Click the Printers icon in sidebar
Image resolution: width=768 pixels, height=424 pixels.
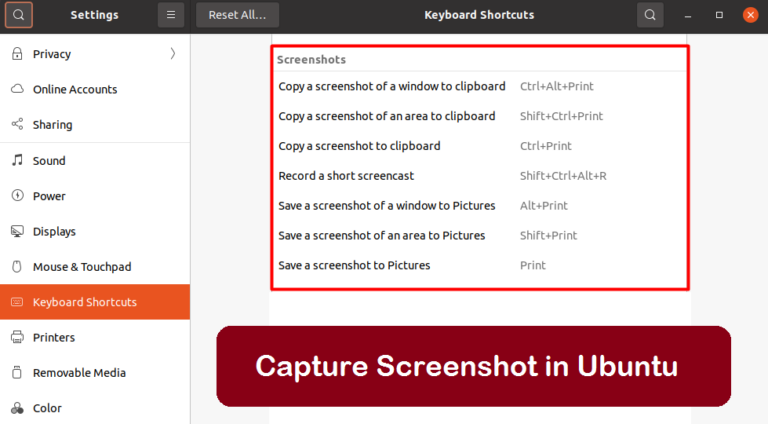pos(17,337)
